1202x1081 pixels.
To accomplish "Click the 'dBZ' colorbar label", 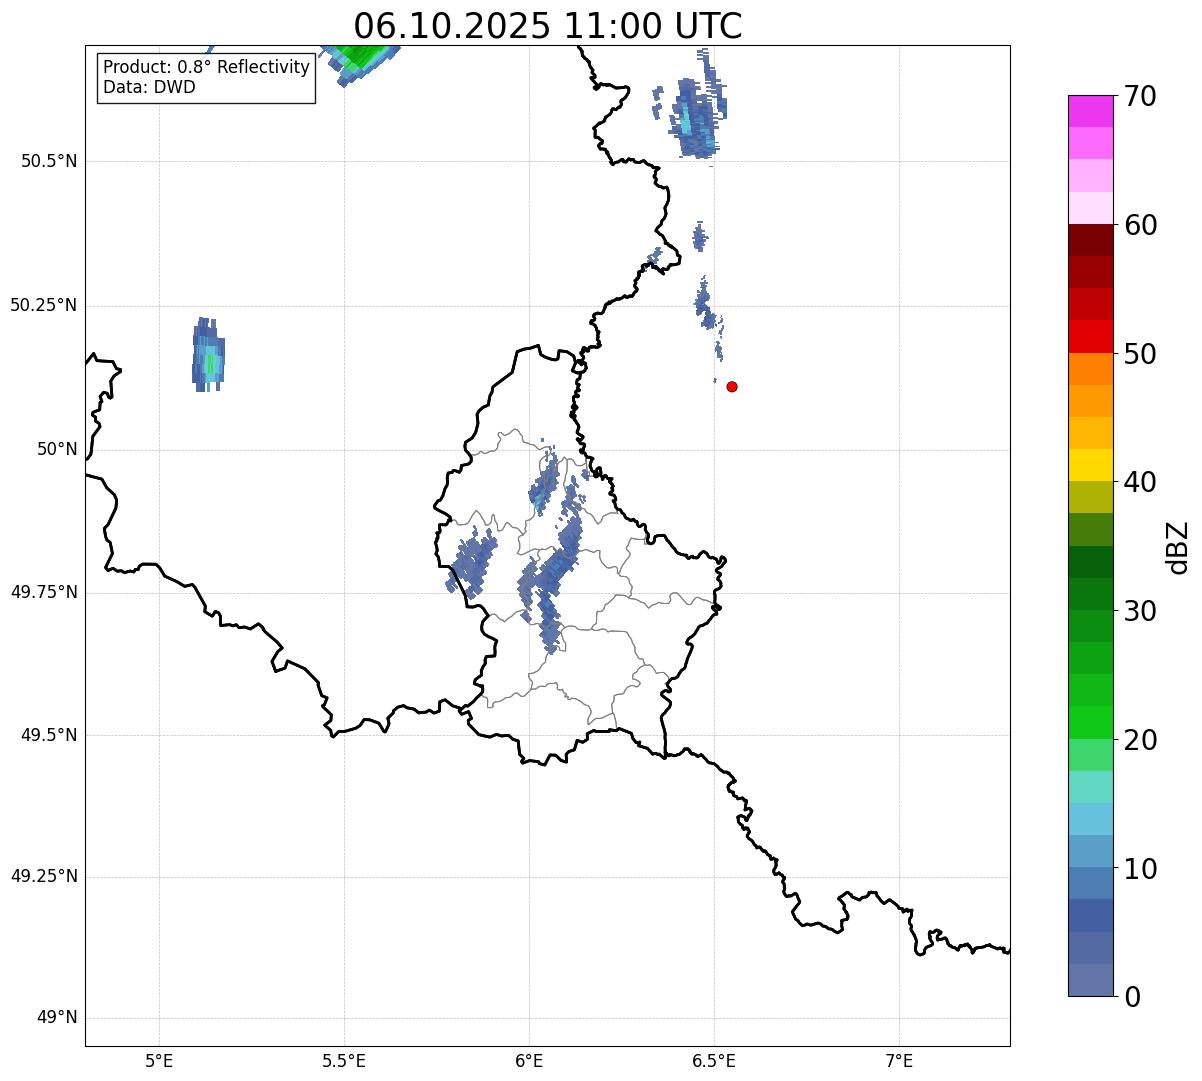I will [1178, 546].
